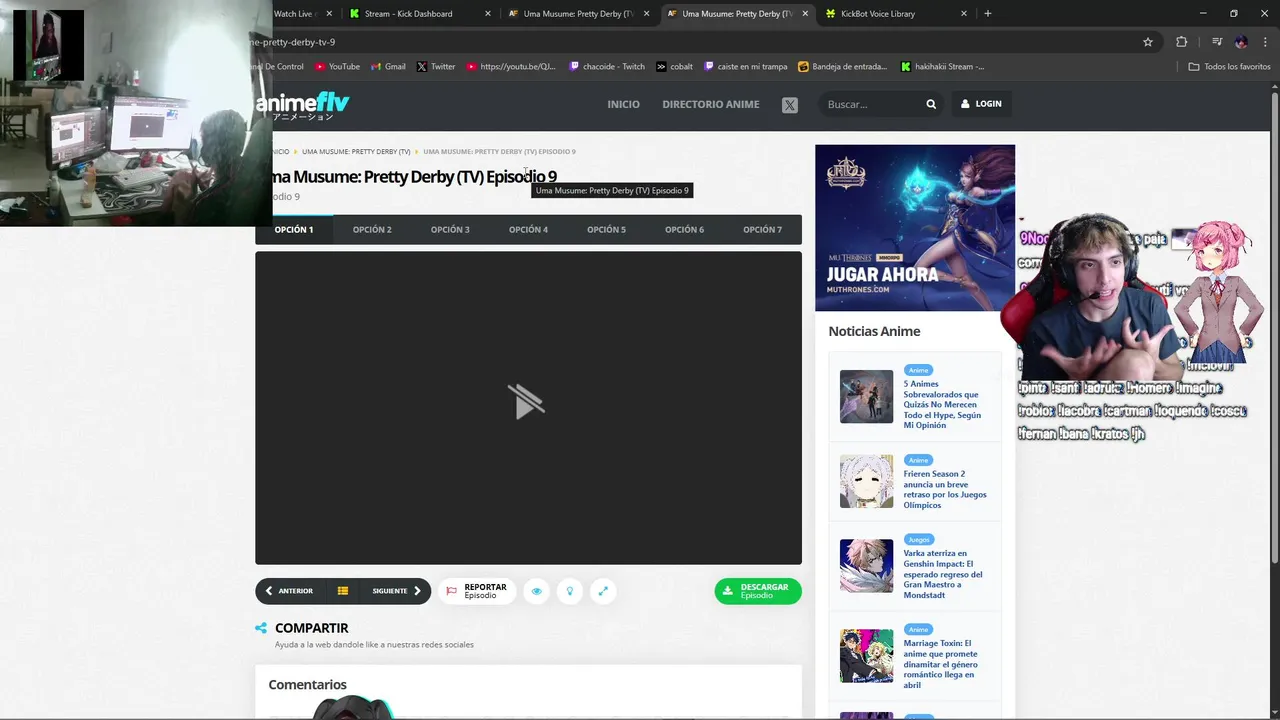Open DIRECTORIO ANIME in the navigation
Image resolution: width=1280 pixels, height=720 pixels.
[711, 104]
